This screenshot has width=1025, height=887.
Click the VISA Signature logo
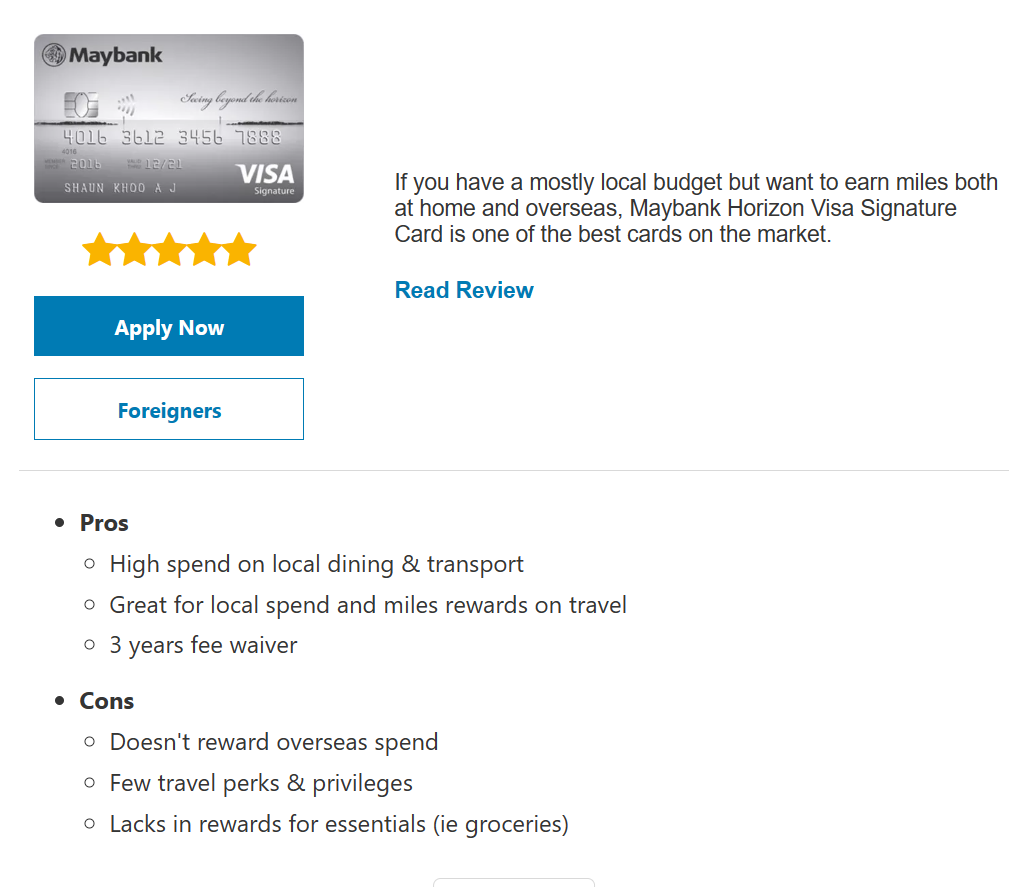pos(266,179)
